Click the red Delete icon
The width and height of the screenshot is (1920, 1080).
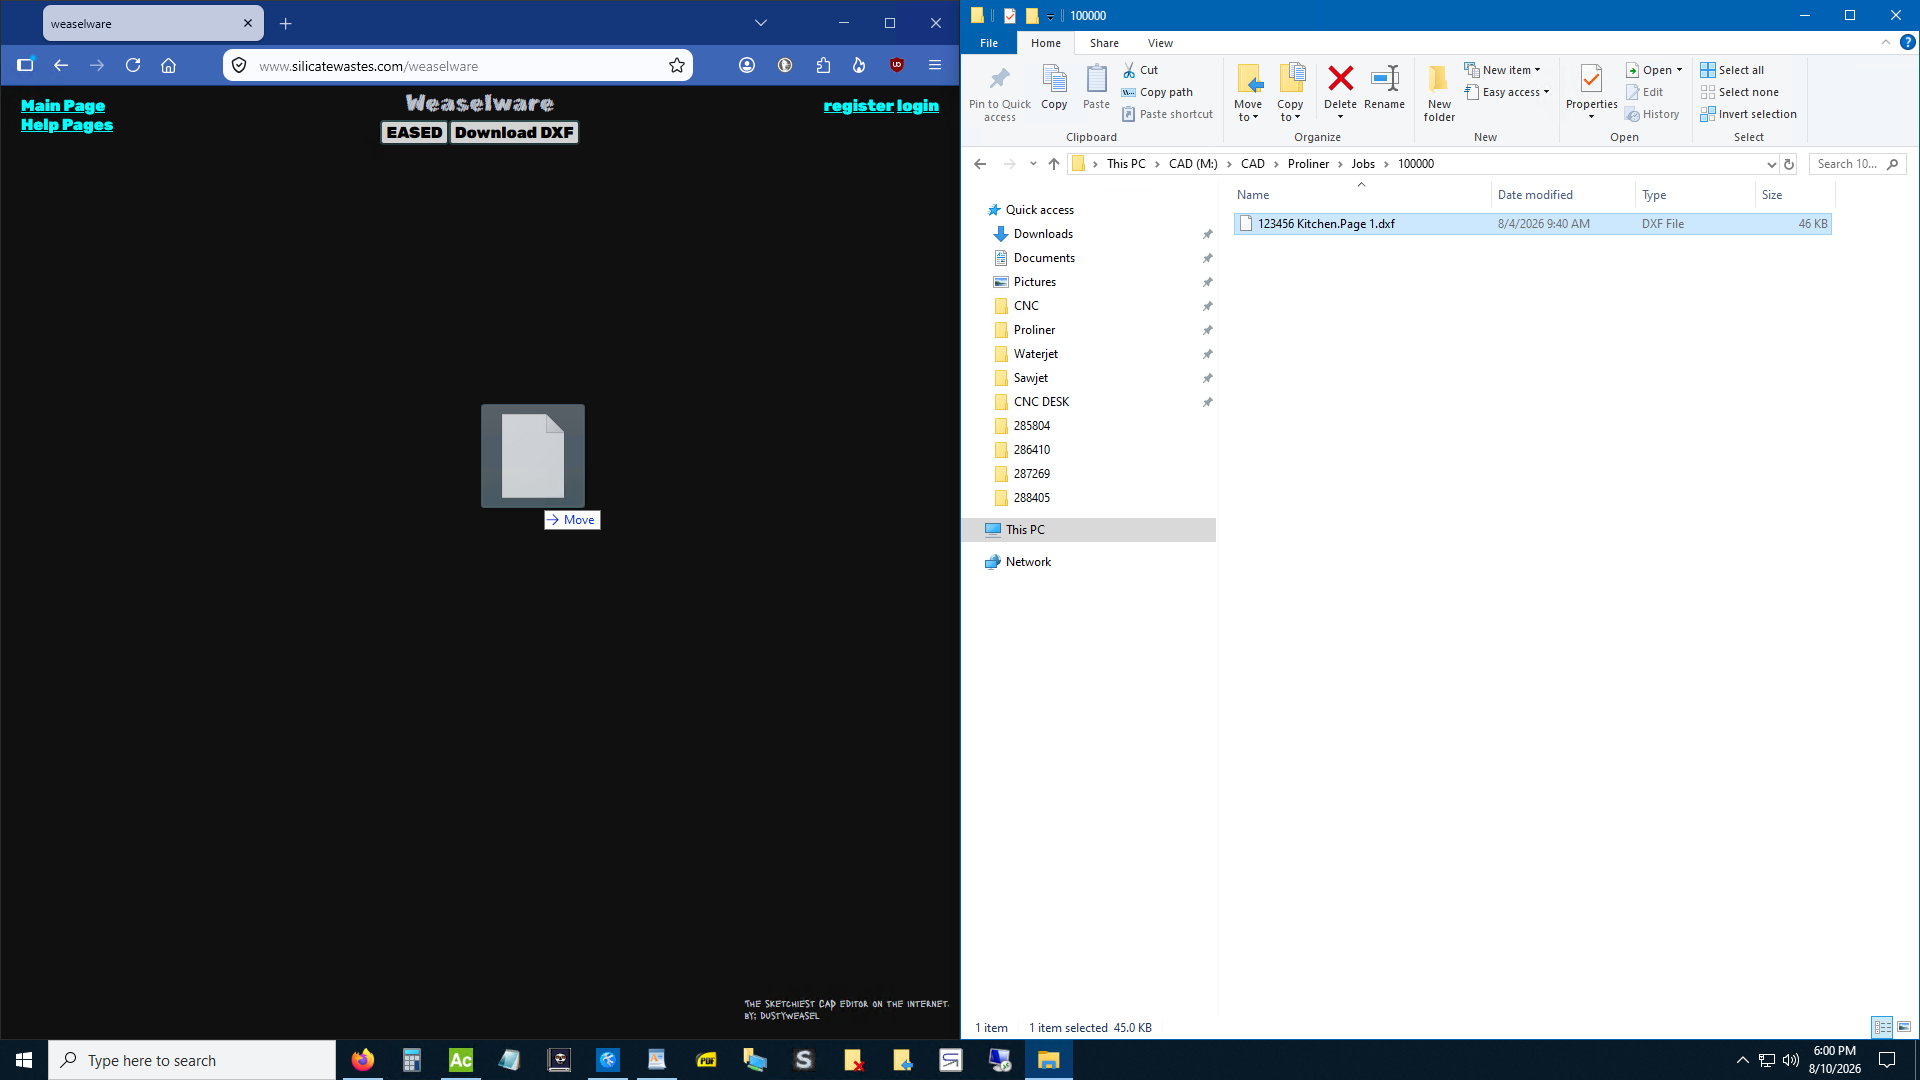tap(1340, 79)
